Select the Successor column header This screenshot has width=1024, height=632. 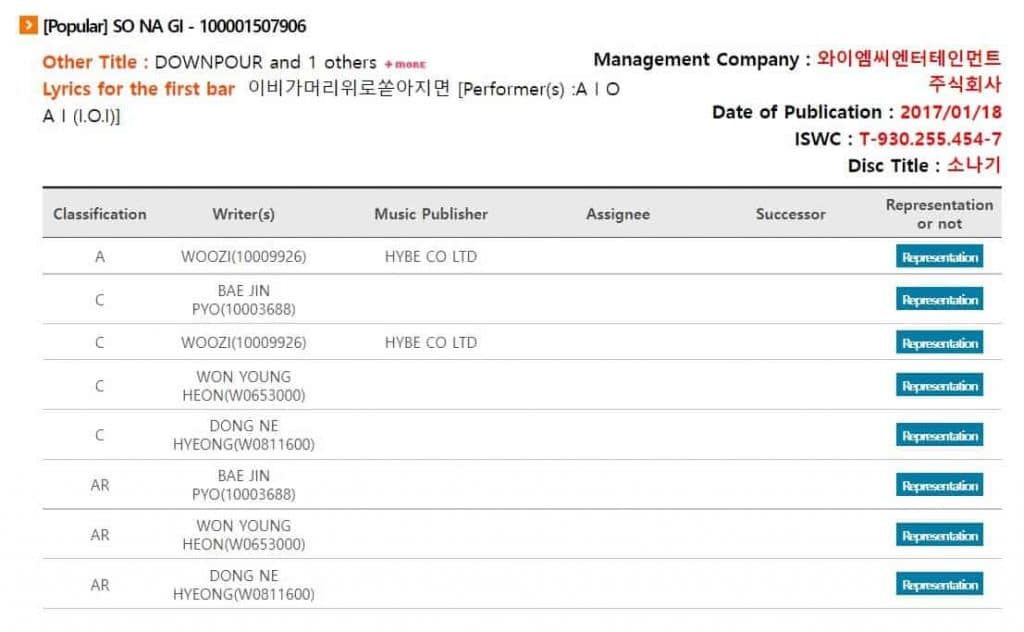791,214
